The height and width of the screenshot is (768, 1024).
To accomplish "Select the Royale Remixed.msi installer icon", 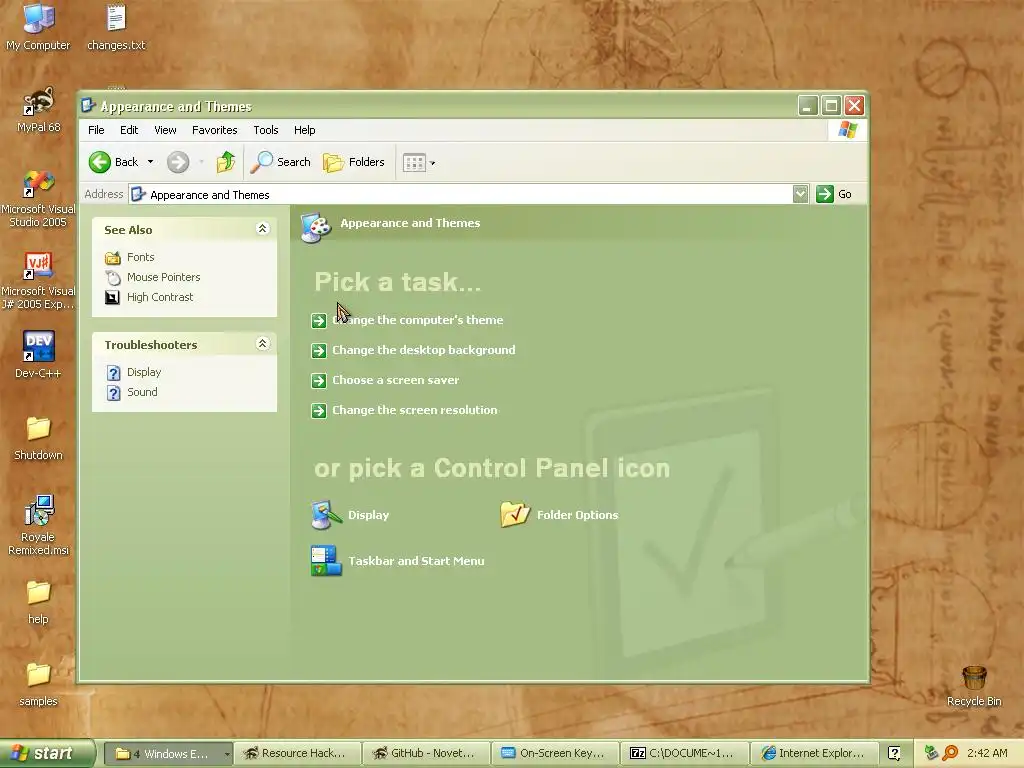I will (38, 526).
